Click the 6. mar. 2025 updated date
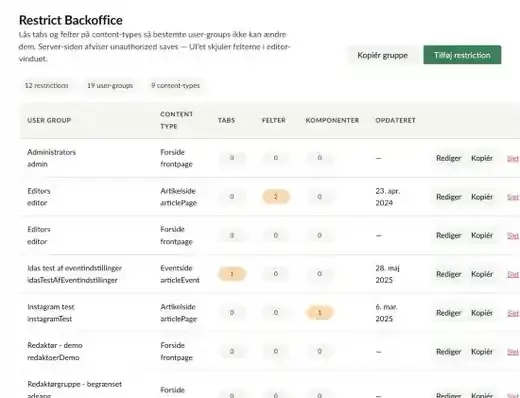Image resolution: width=520 pixels, height=398 pixels. coord(387,313)
